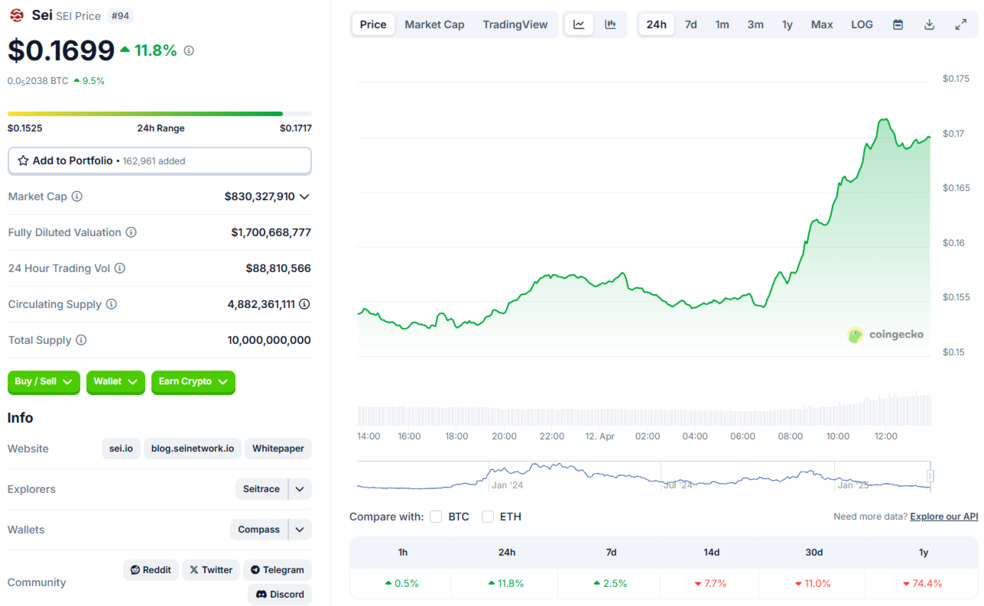Expand Market Cap value chevron
The width and height of the screenshot is (984, 606).
(304, 196)
